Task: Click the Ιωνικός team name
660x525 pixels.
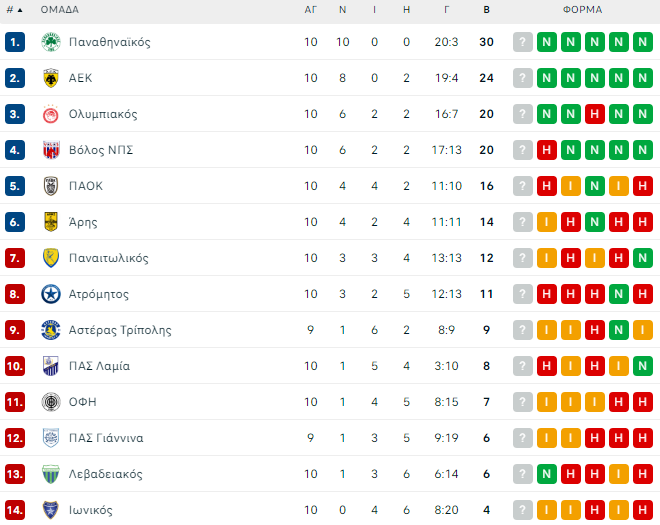Action: coord(91,510)
